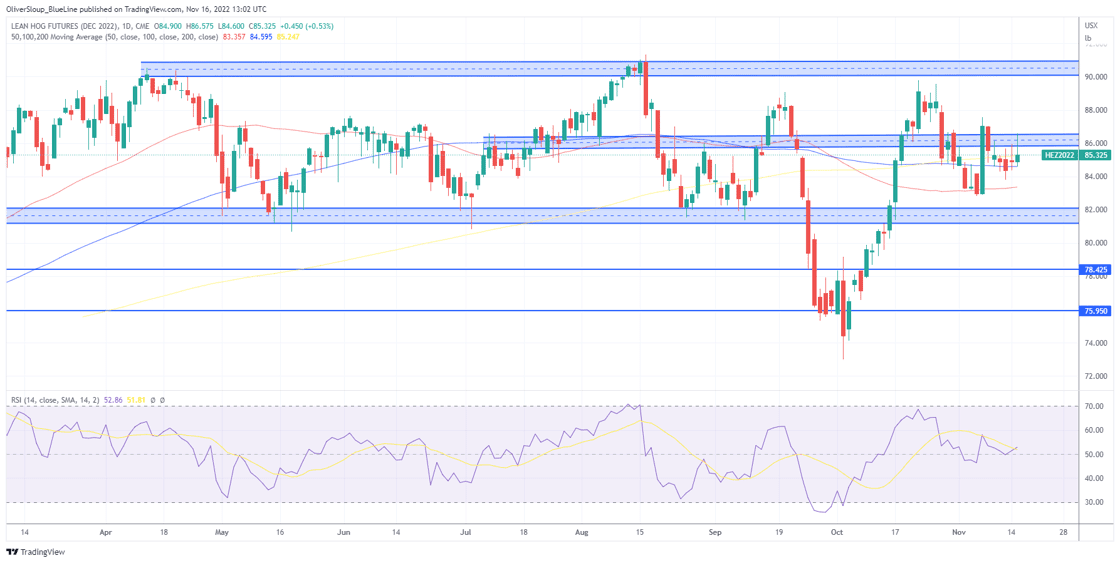Click the 90.000 price axis label
This screenshot has height=563, width=1120.
click(1095, 76)
